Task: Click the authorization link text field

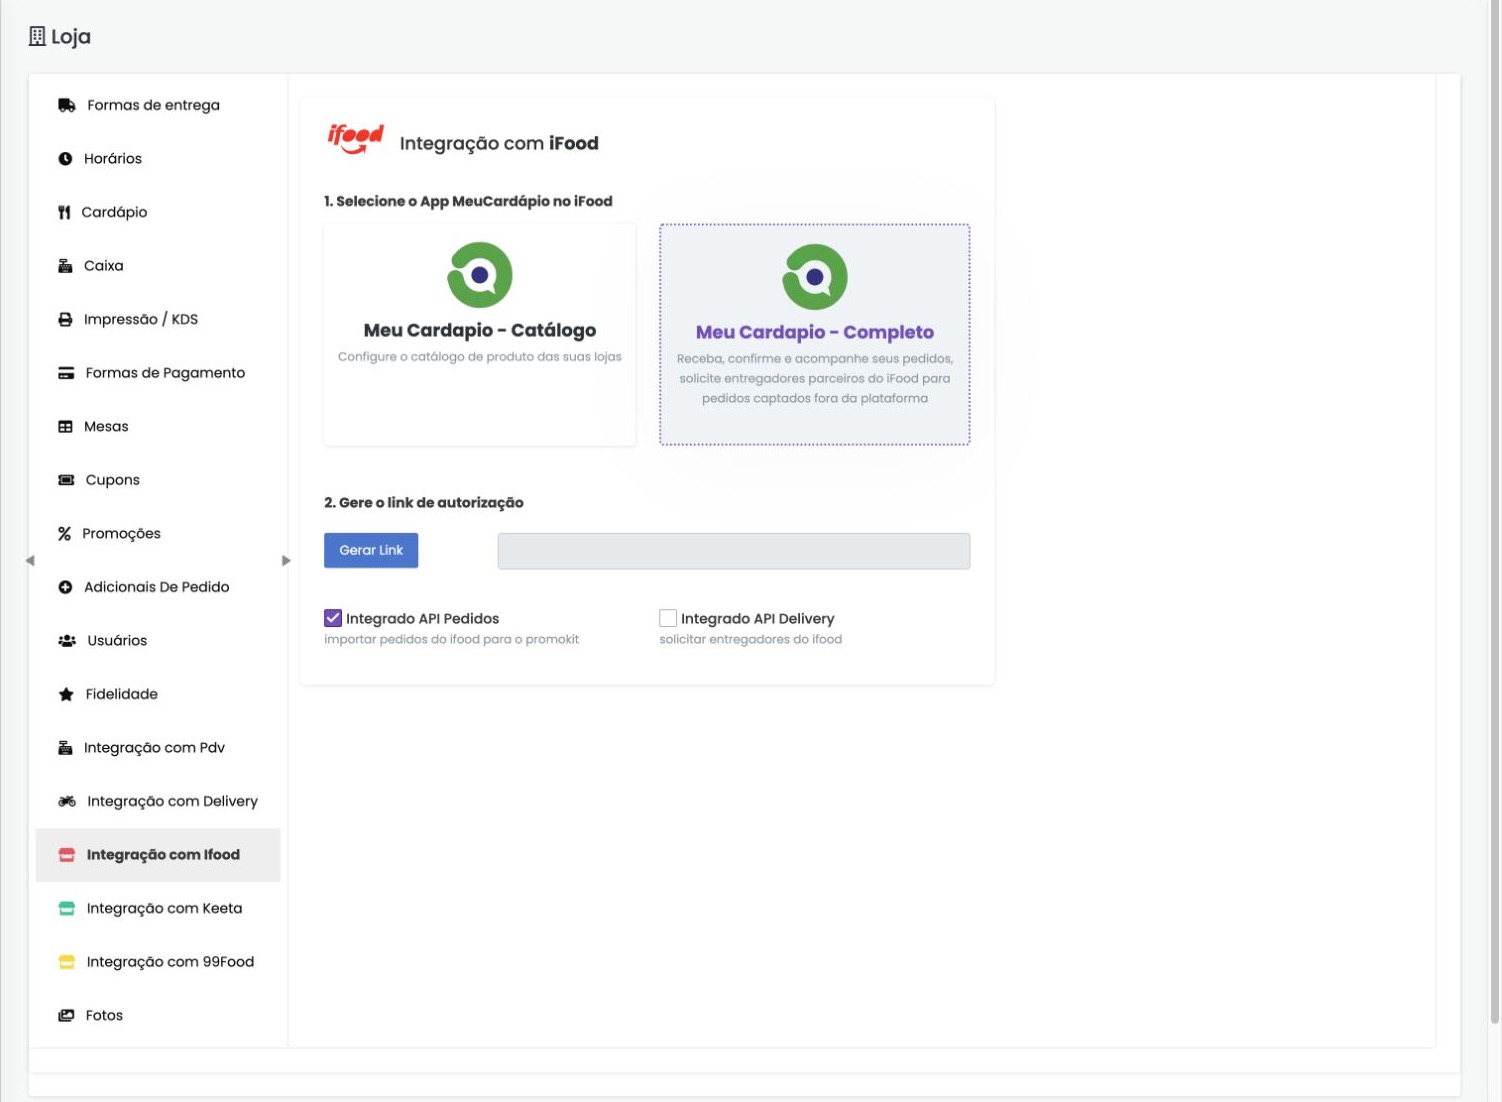Action: coord(734,551)
